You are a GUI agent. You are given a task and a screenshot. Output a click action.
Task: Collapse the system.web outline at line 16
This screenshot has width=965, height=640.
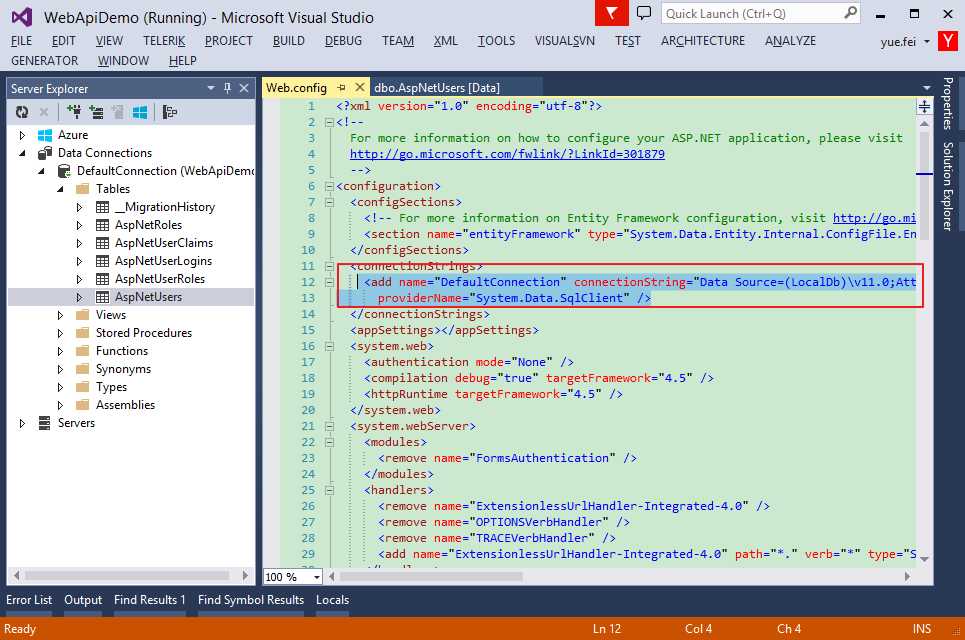pyautogui.click(x=329, y=346)
